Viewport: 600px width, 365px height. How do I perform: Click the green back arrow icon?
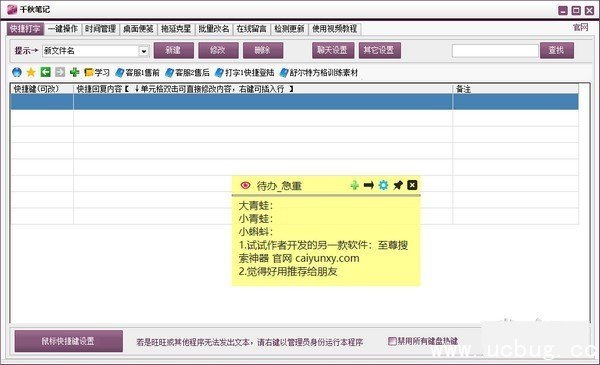(46, 72)
